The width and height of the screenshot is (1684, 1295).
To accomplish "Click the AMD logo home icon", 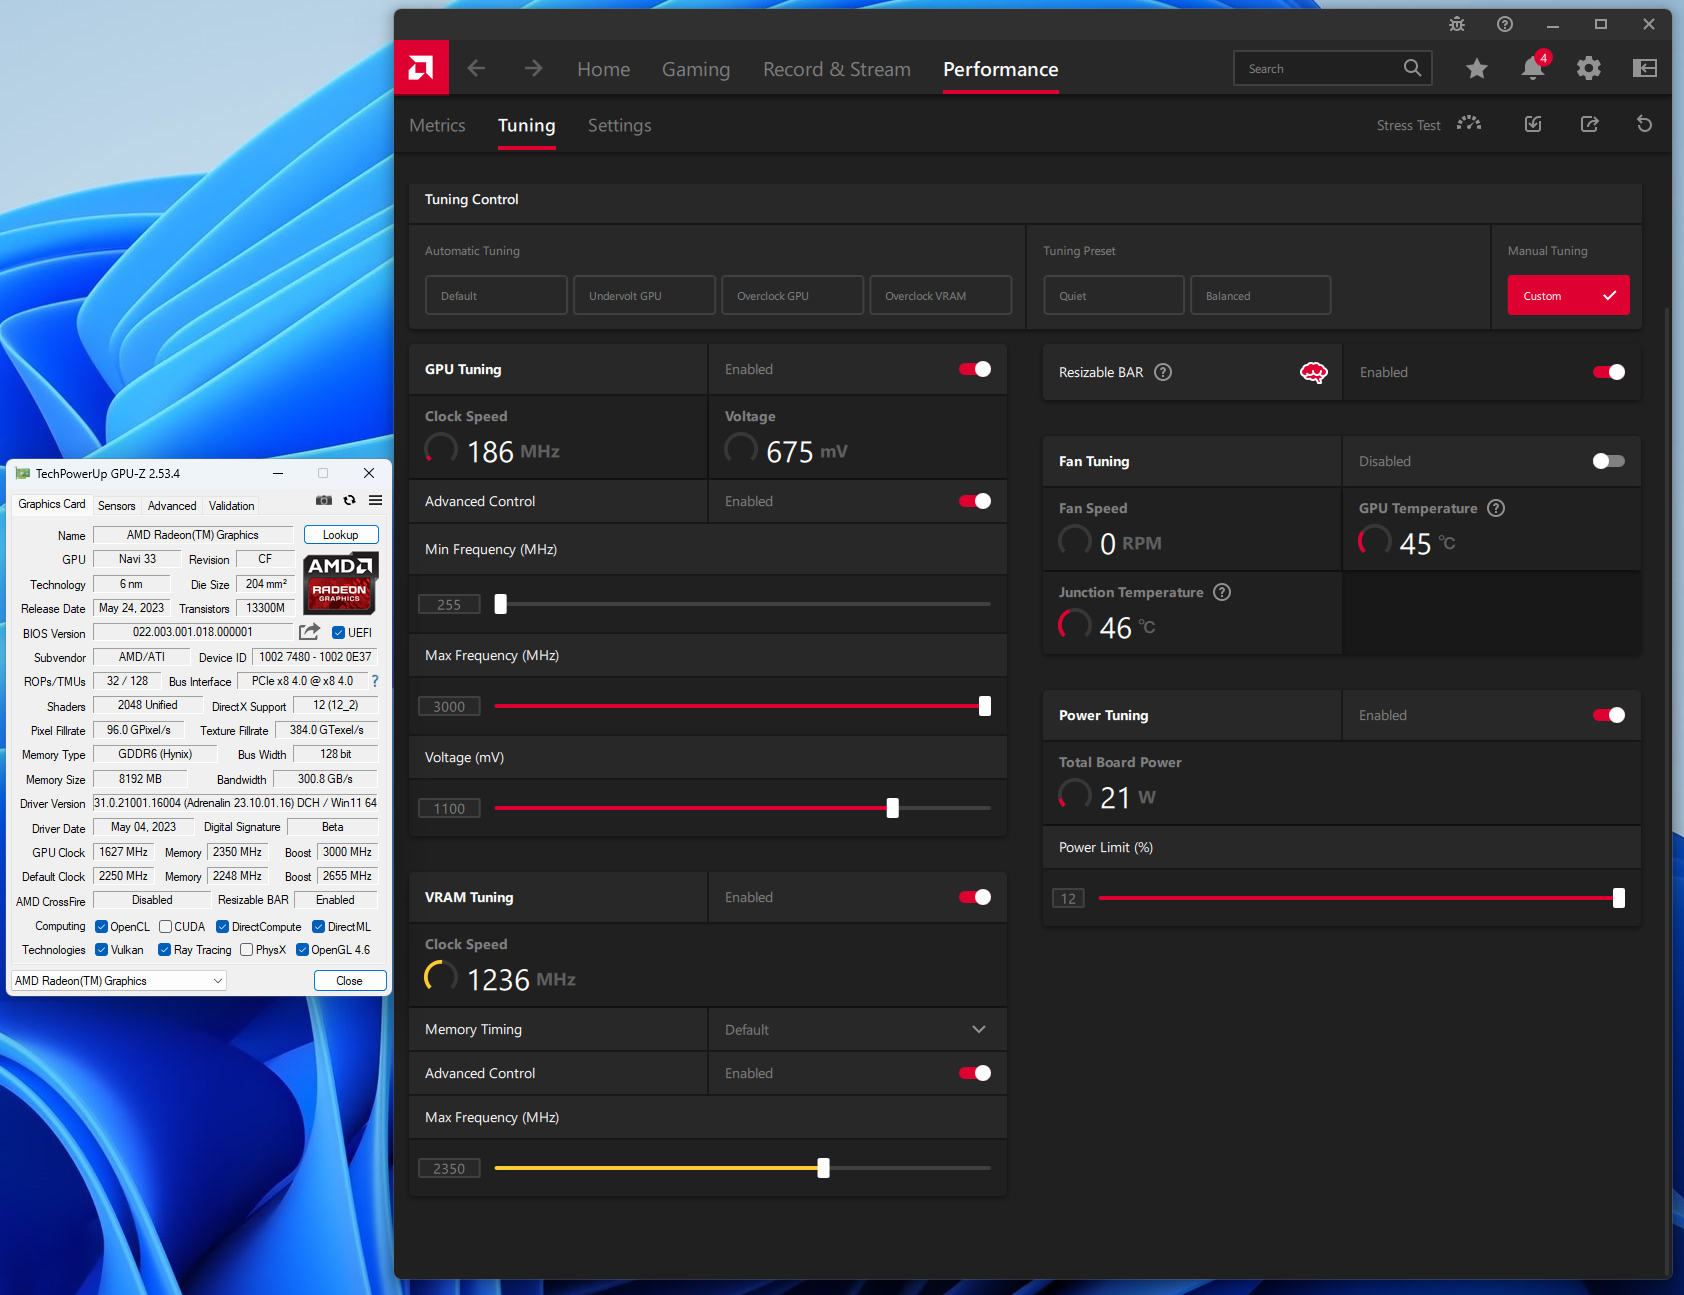I will coord(421,68).
